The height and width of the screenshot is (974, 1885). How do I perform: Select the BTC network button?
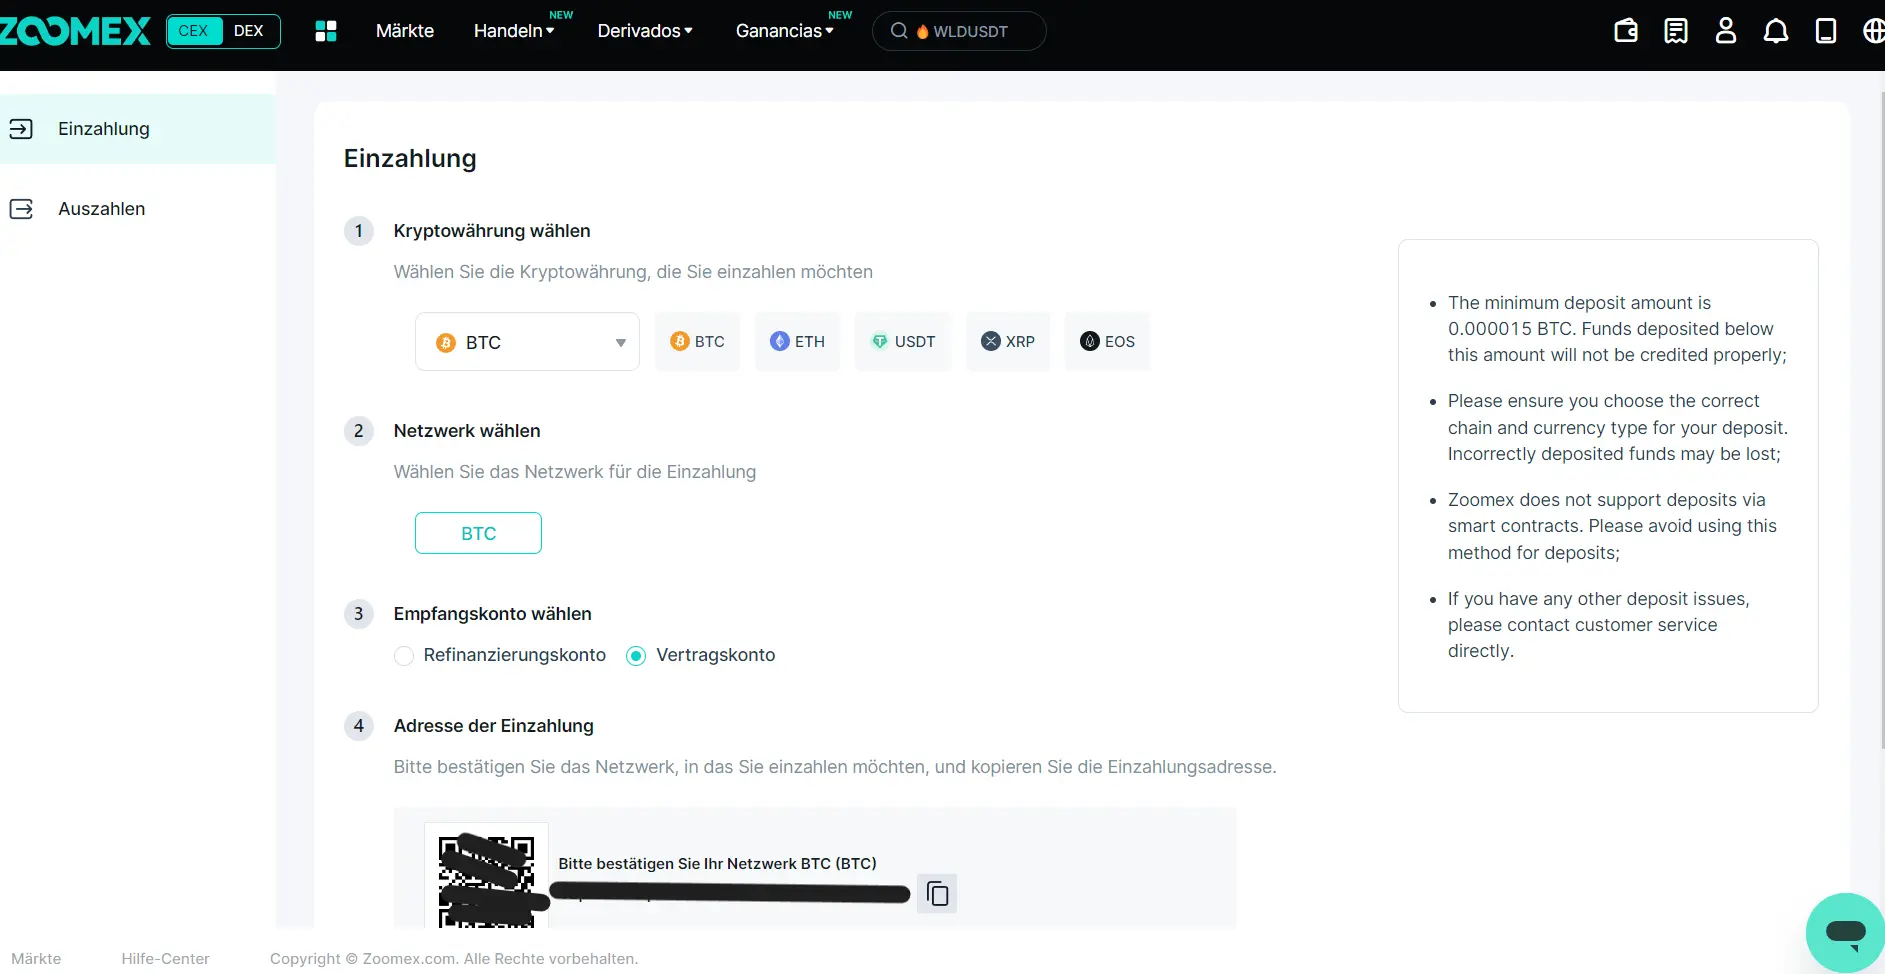point(478,533)
